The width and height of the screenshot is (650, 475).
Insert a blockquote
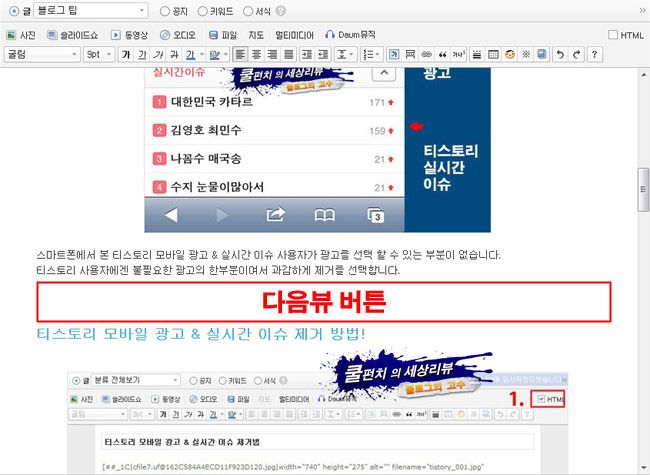pos(442,54)
